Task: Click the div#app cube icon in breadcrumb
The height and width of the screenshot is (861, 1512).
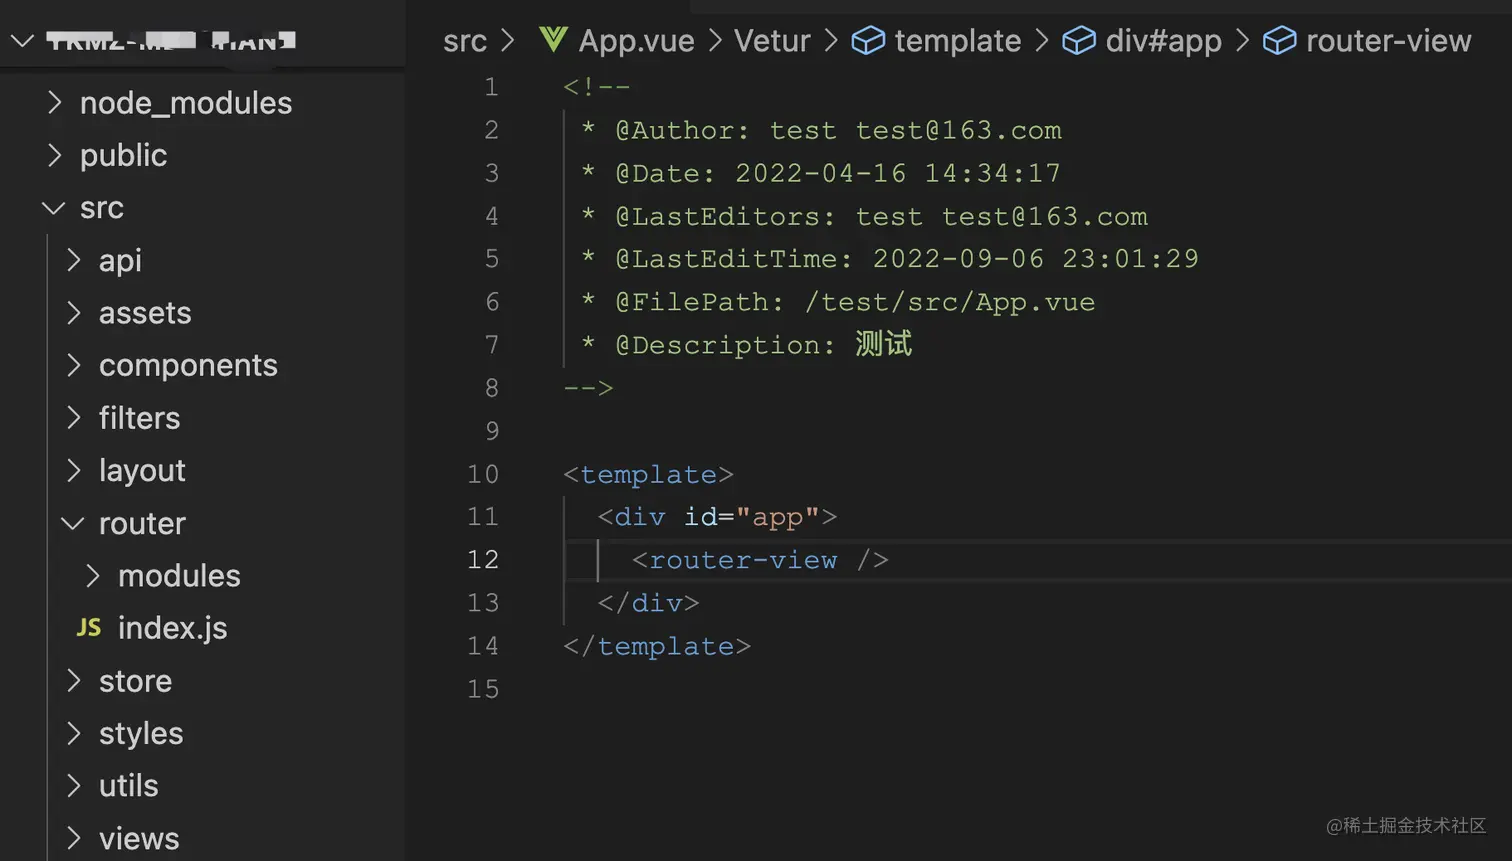Action: tap(1078, 41)
